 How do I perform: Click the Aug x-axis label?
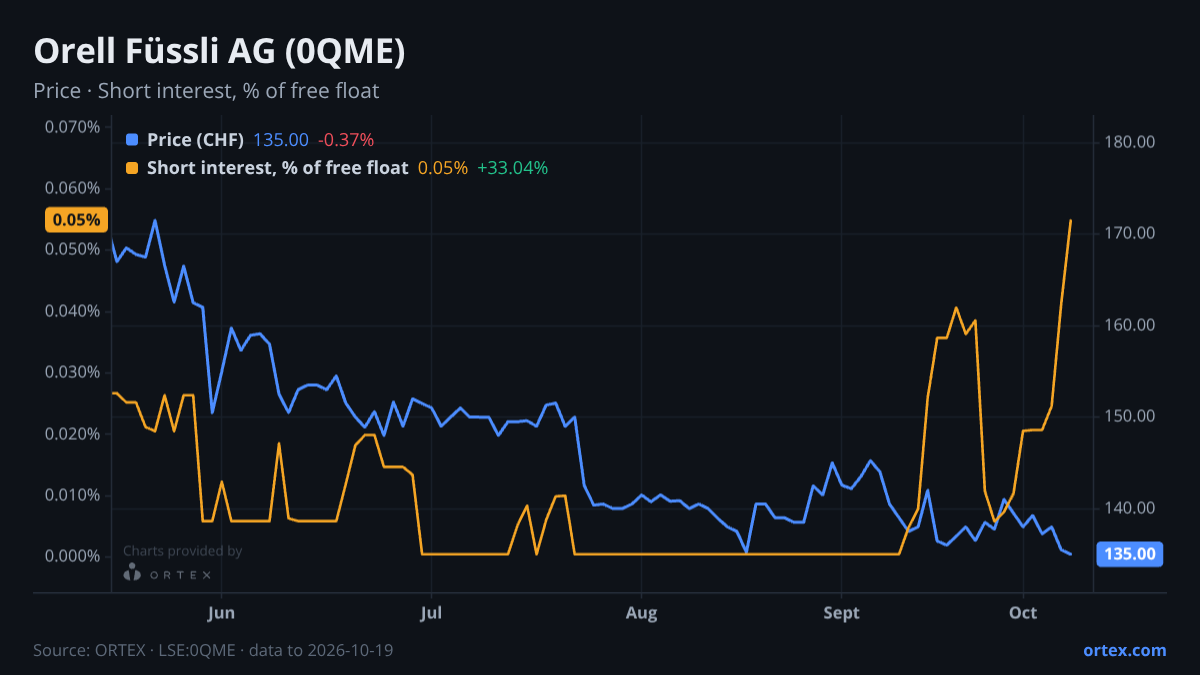[641, 613]
